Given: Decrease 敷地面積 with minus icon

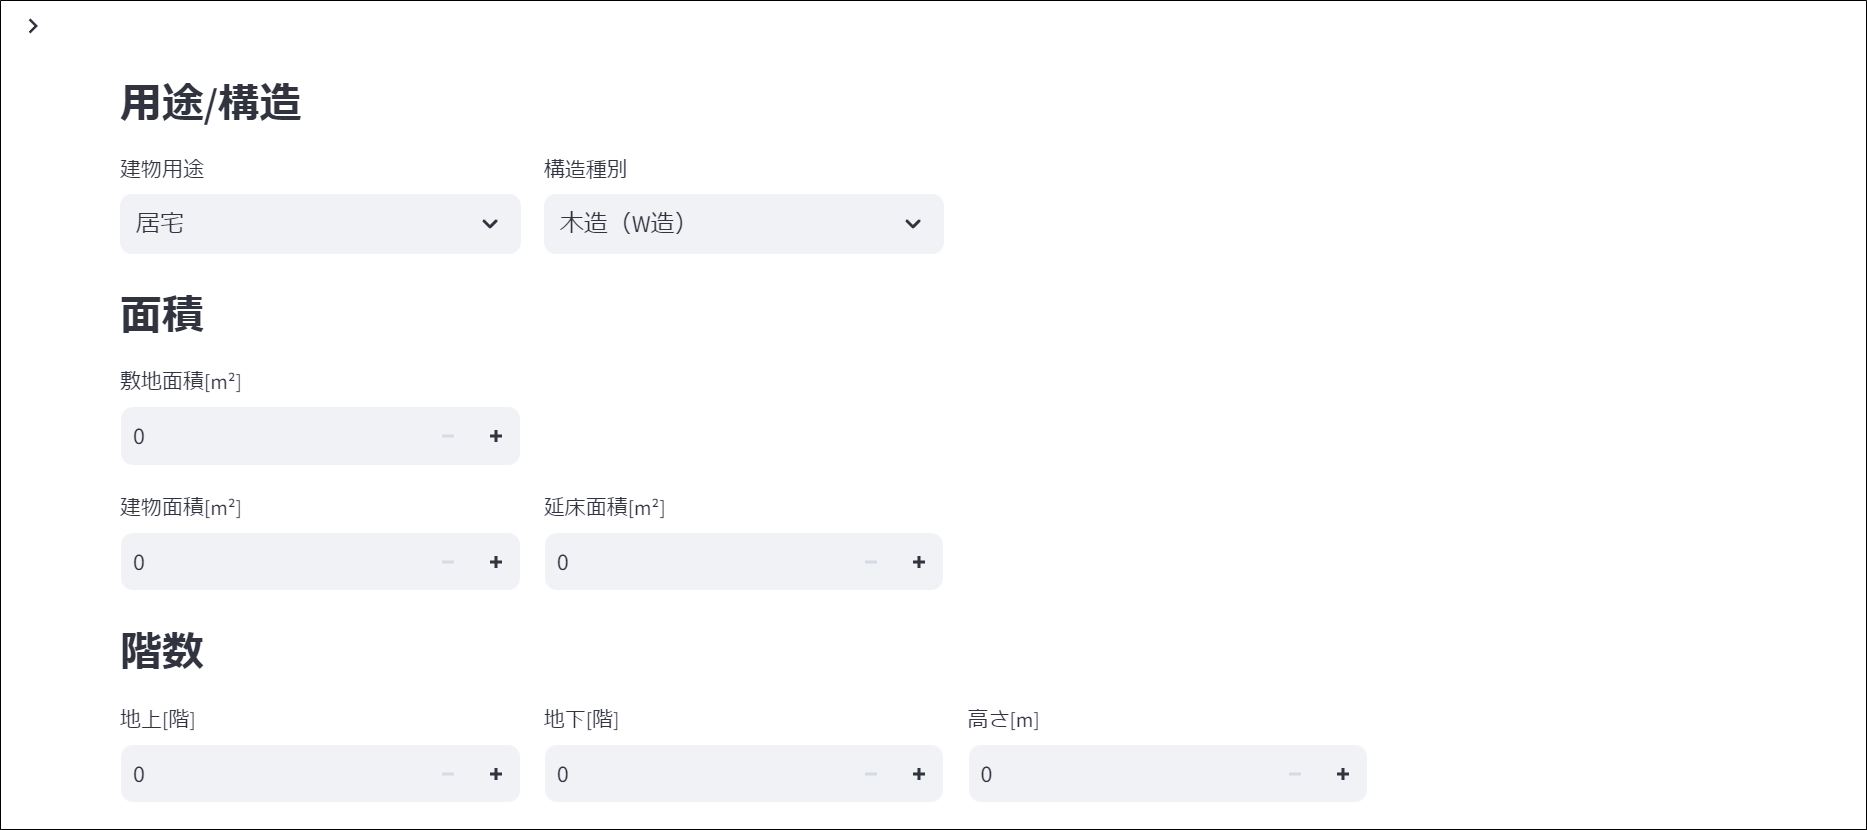Looking at the screenshot, I should point(448,436).
